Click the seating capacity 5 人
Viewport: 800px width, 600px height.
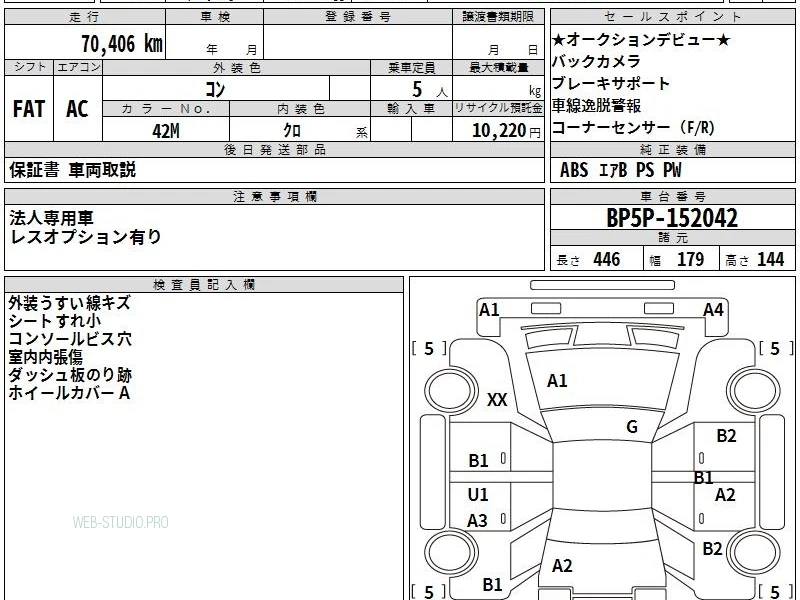tap(430, 90)
